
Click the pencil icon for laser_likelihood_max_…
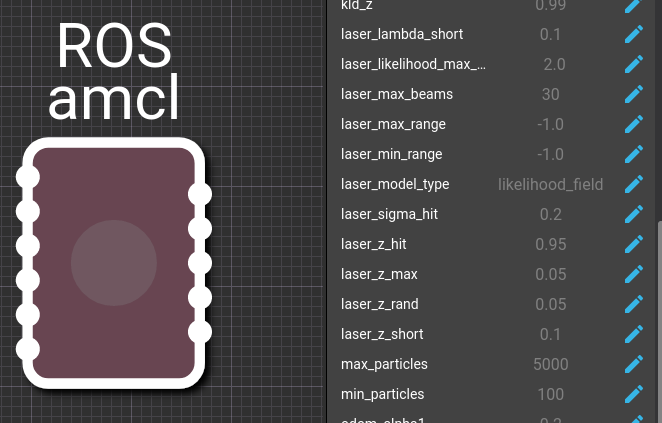[634, 64]
